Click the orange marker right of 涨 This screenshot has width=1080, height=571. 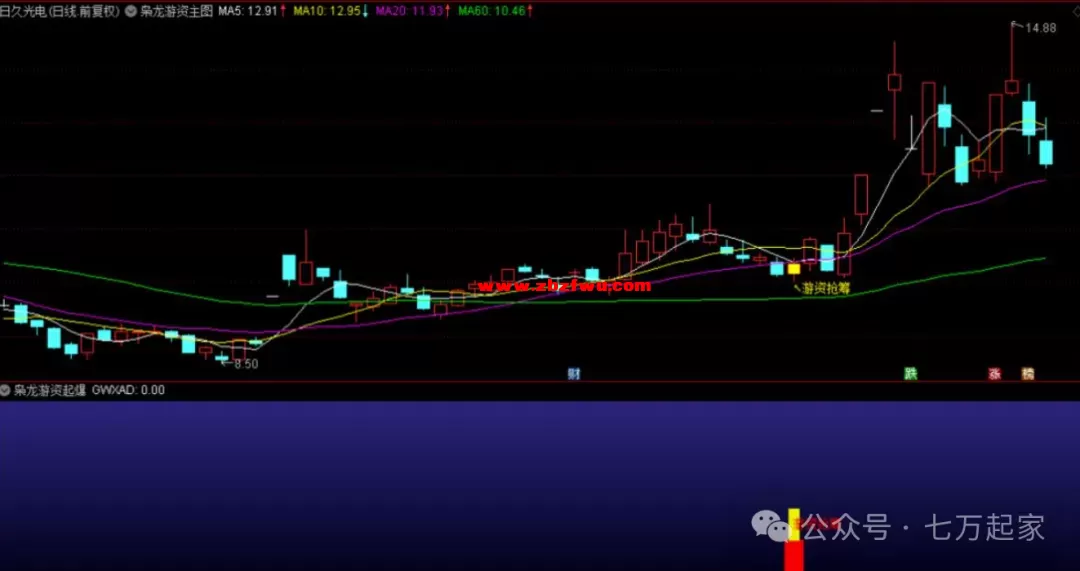[x=1028, y=374]
